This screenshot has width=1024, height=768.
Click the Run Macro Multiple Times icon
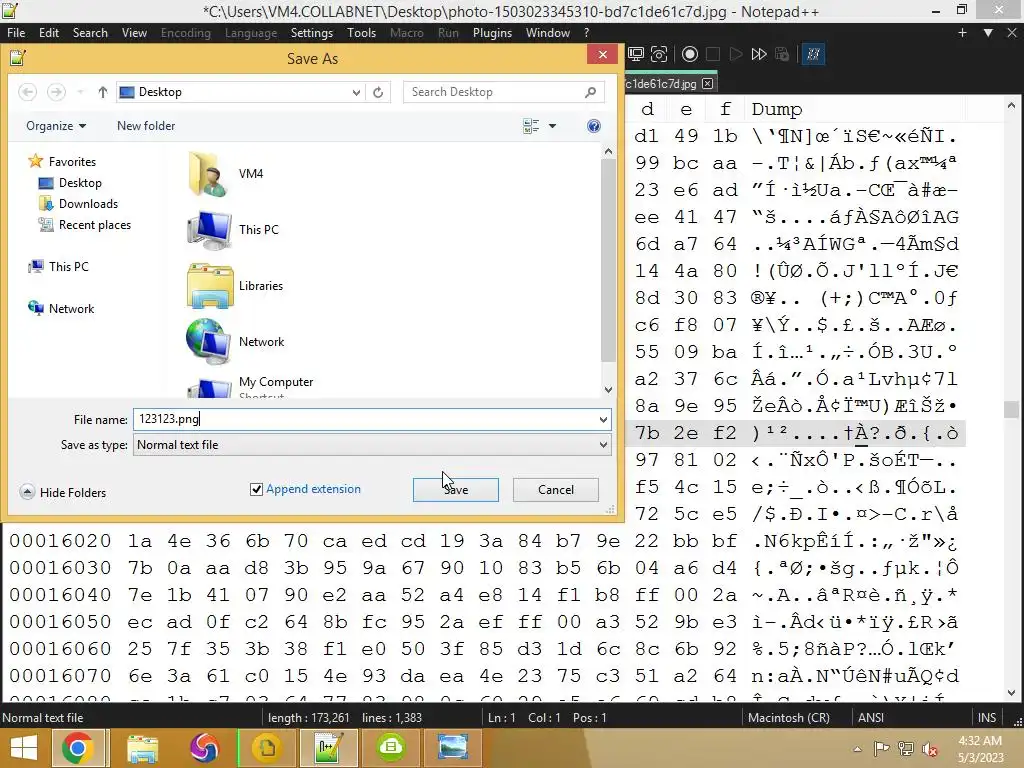(x=758, y=54)
